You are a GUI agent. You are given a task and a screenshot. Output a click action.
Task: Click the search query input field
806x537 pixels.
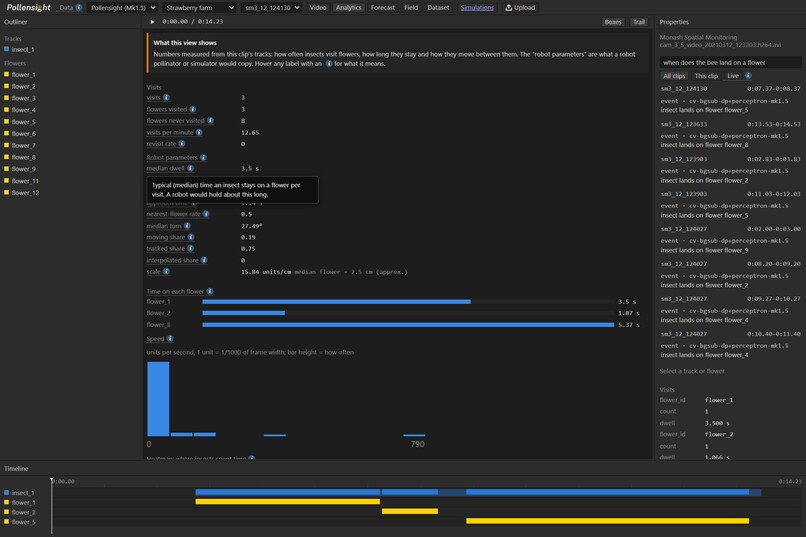tap(730, 62)
